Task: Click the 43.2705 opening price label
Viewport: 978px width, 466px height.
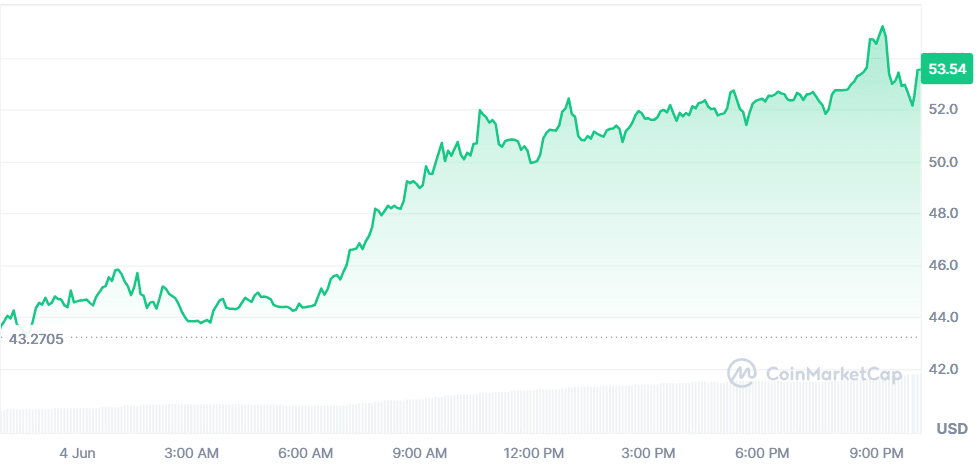Action: click(36, 339)
